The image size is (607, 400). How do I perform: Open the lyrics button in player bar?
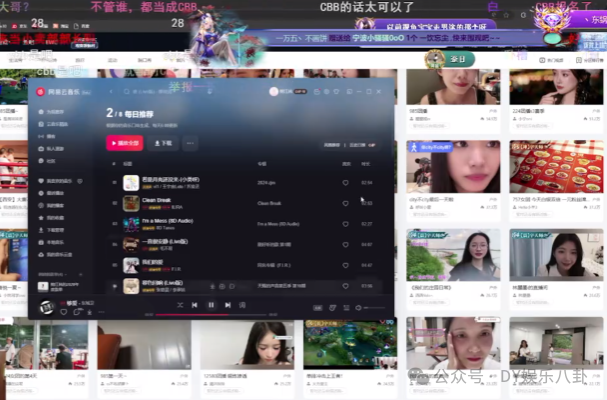[x=242, y=305]
